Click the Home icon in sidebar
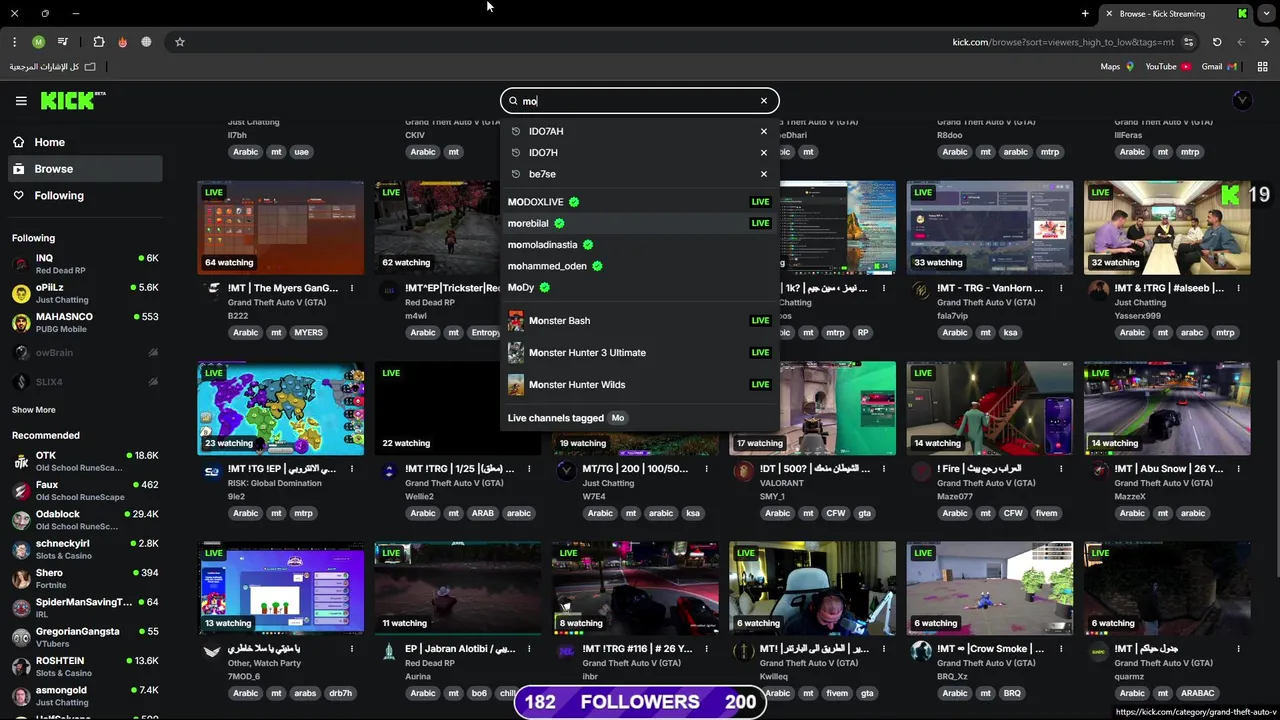The image size is (1280, 720). pos(19,142)
